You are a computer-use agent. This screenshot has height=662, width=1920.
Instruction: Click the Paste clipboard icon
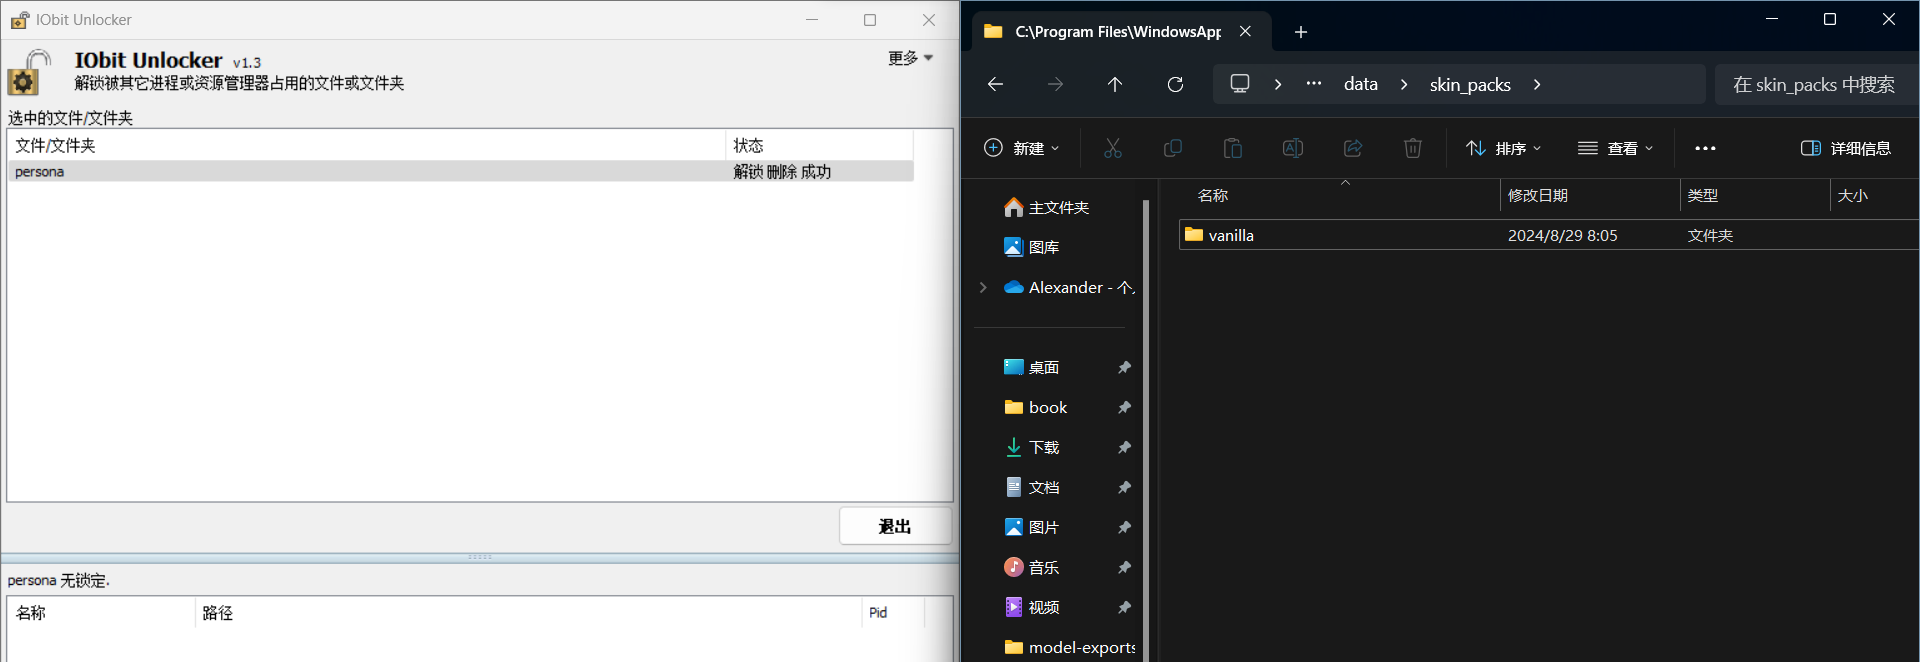coord(1233,148)
